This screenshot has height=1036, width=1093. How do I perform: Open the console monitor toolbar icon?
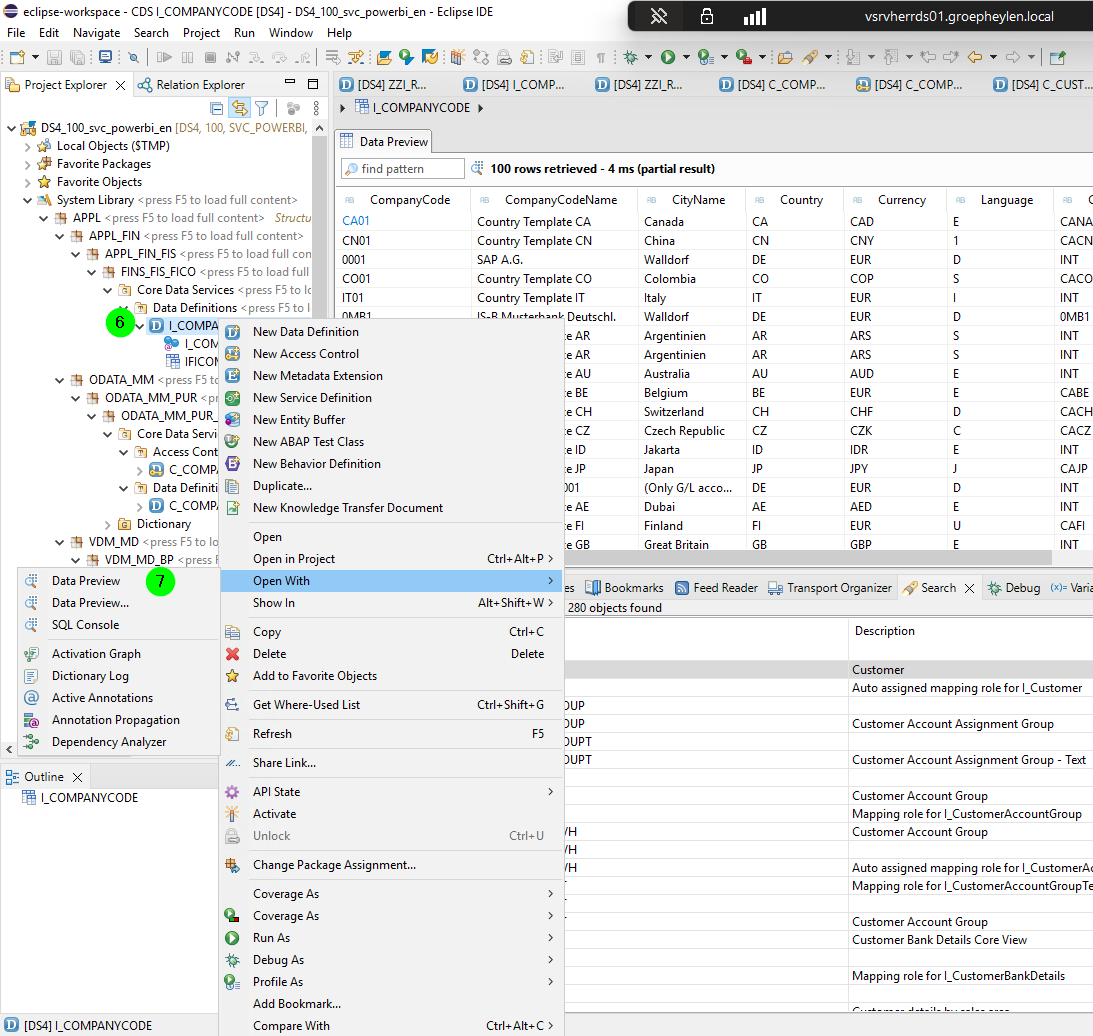pos(105,57)
